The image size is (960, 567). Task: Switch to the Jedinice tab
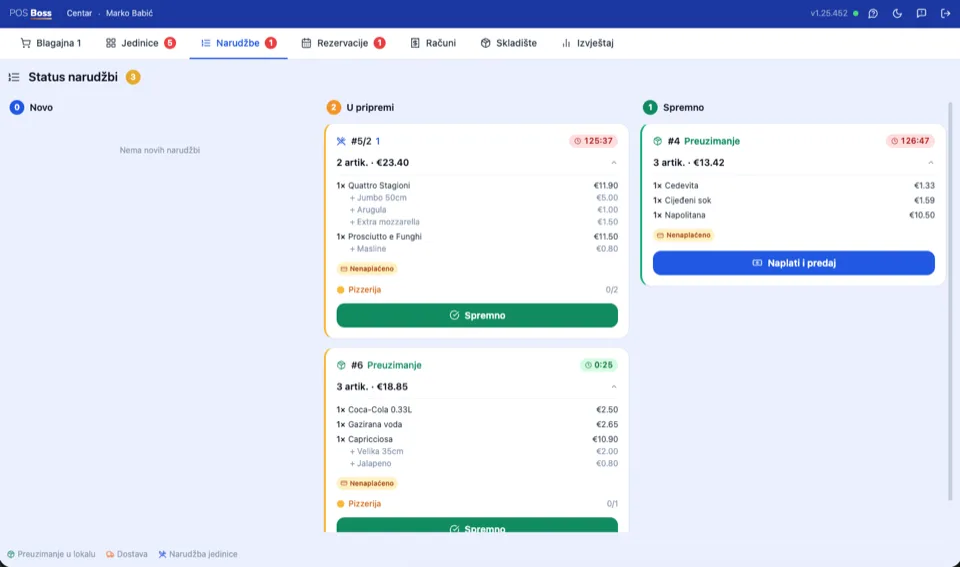[x=140, y=43]
